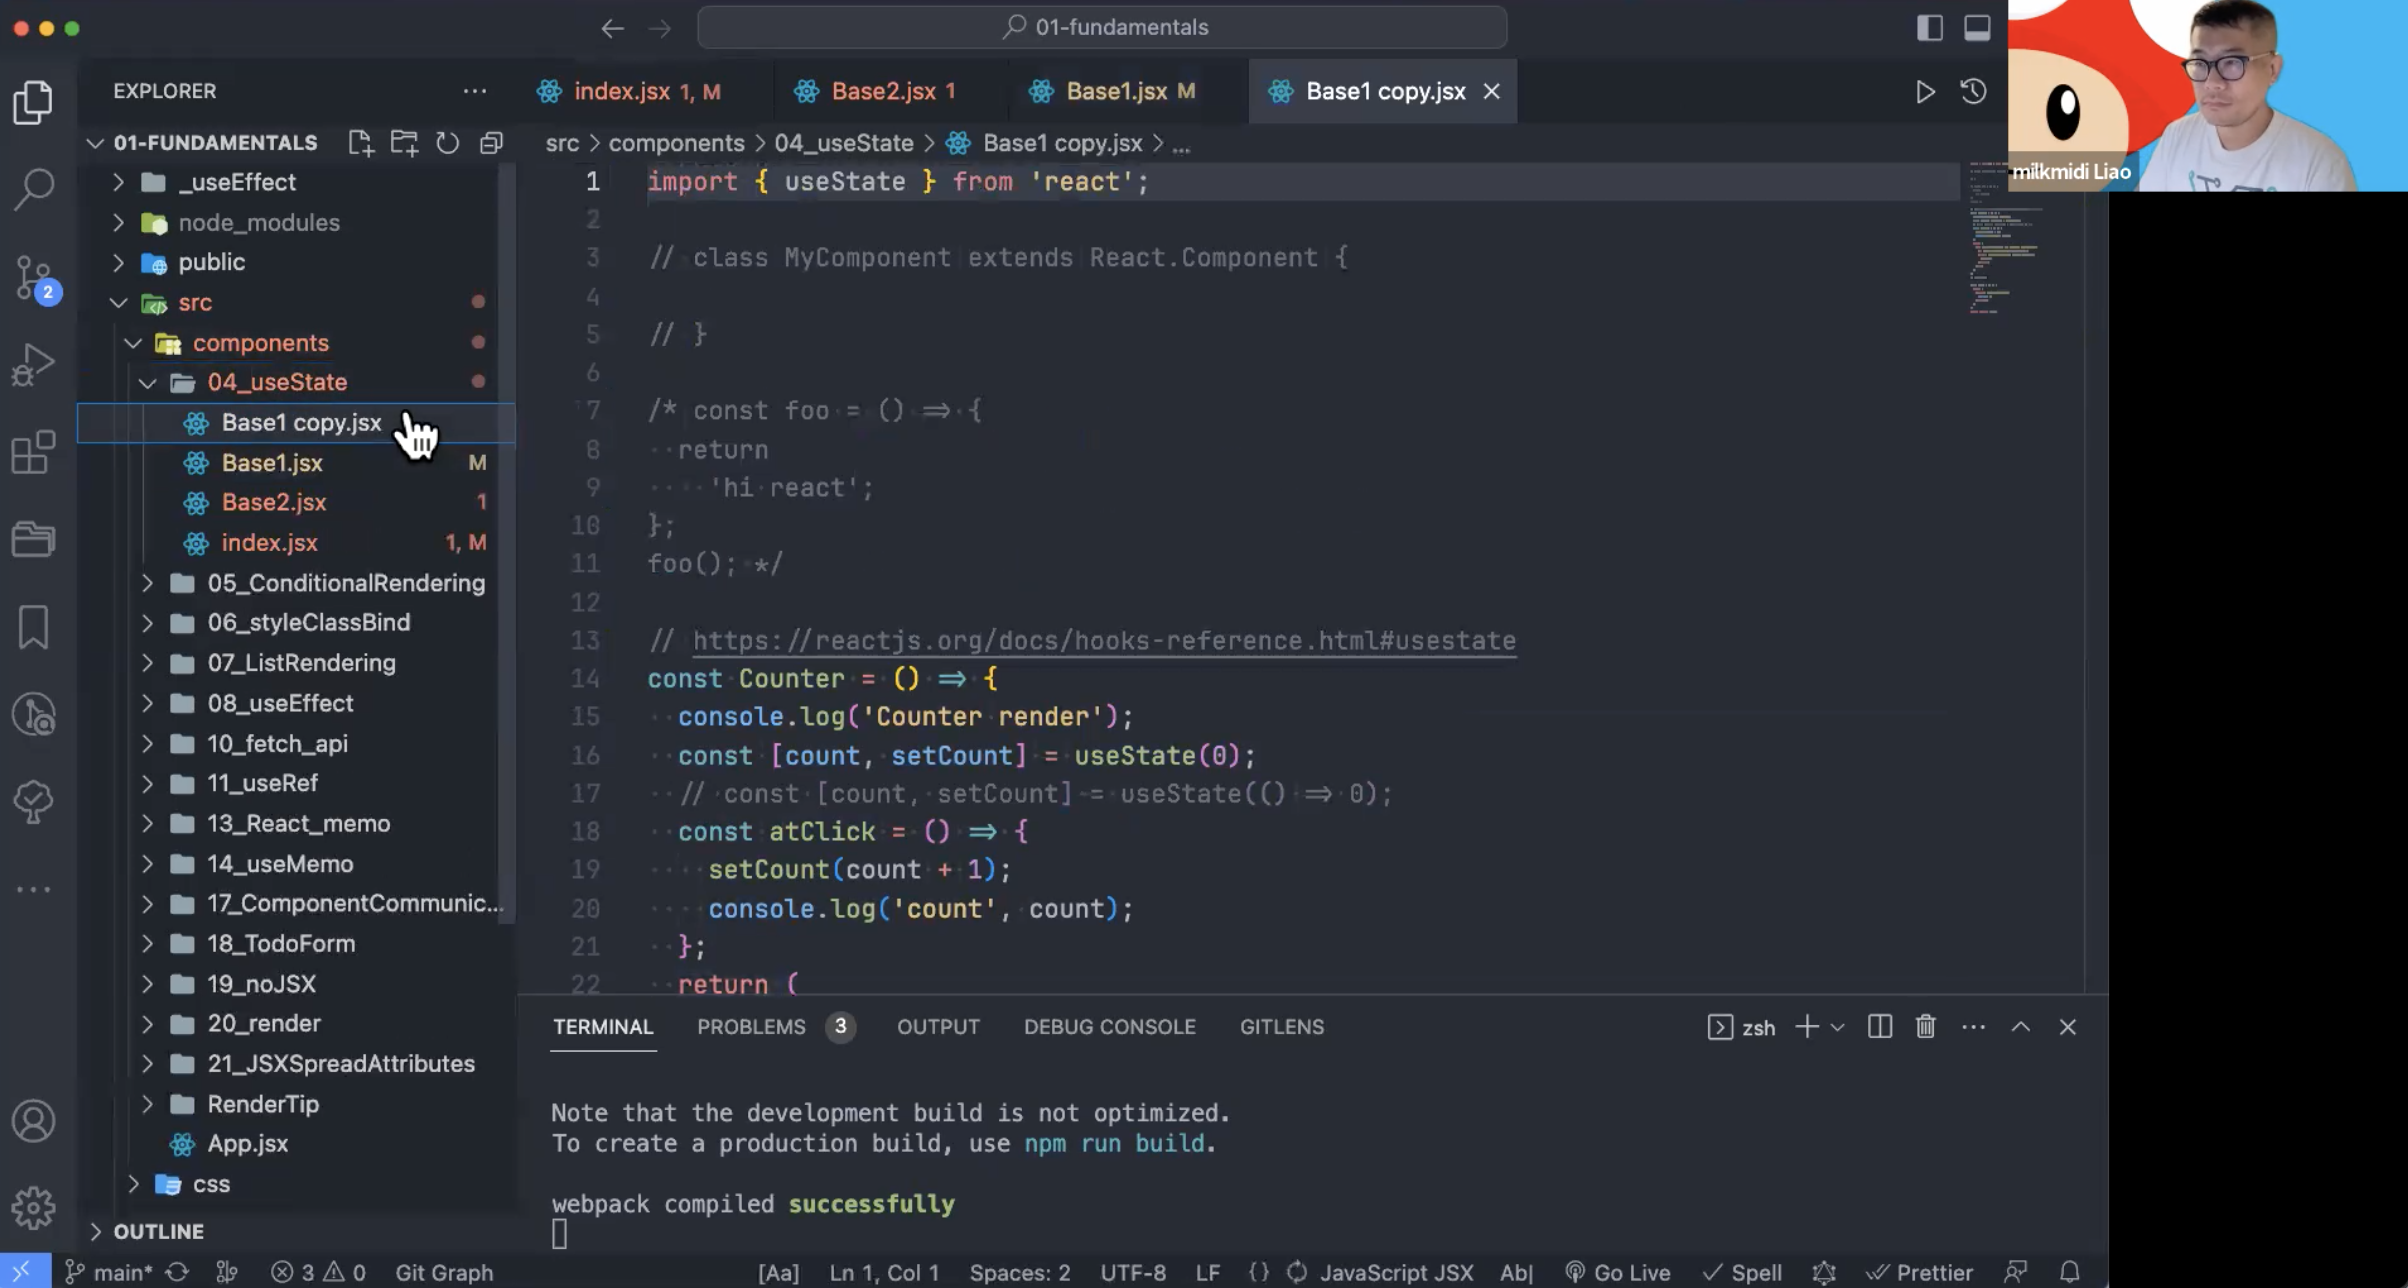This screenshot has width=2408, height=1288.
Task: Expand the OUTLINE section
Action: click(x=158, y=1231)
